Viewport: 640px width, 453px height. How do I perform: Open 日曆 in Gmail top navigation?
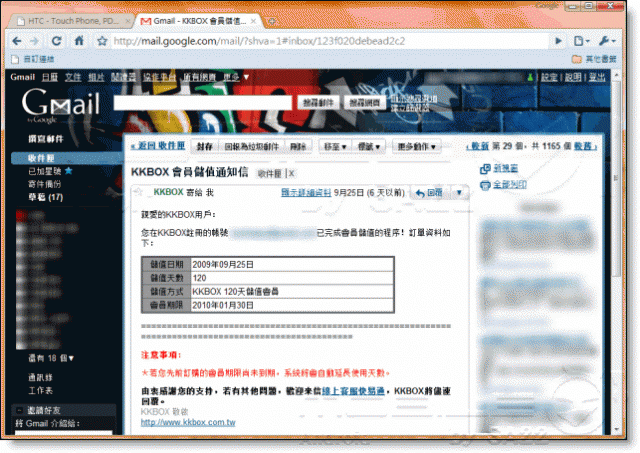tap(50, 77)
